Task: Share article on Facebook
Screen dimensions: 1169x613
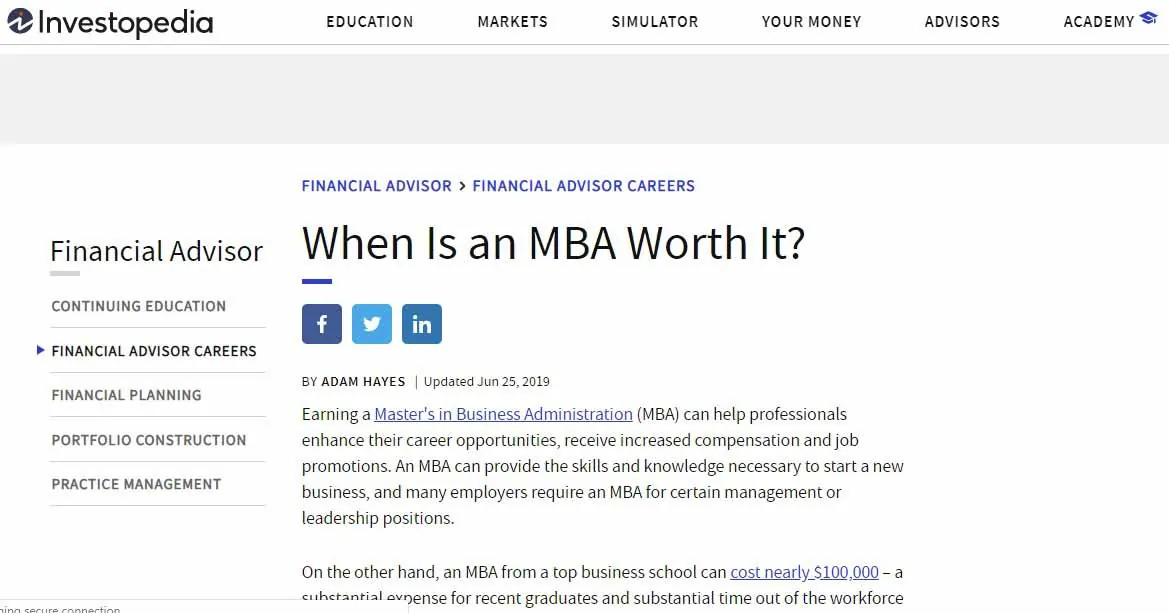Action: 322,324
